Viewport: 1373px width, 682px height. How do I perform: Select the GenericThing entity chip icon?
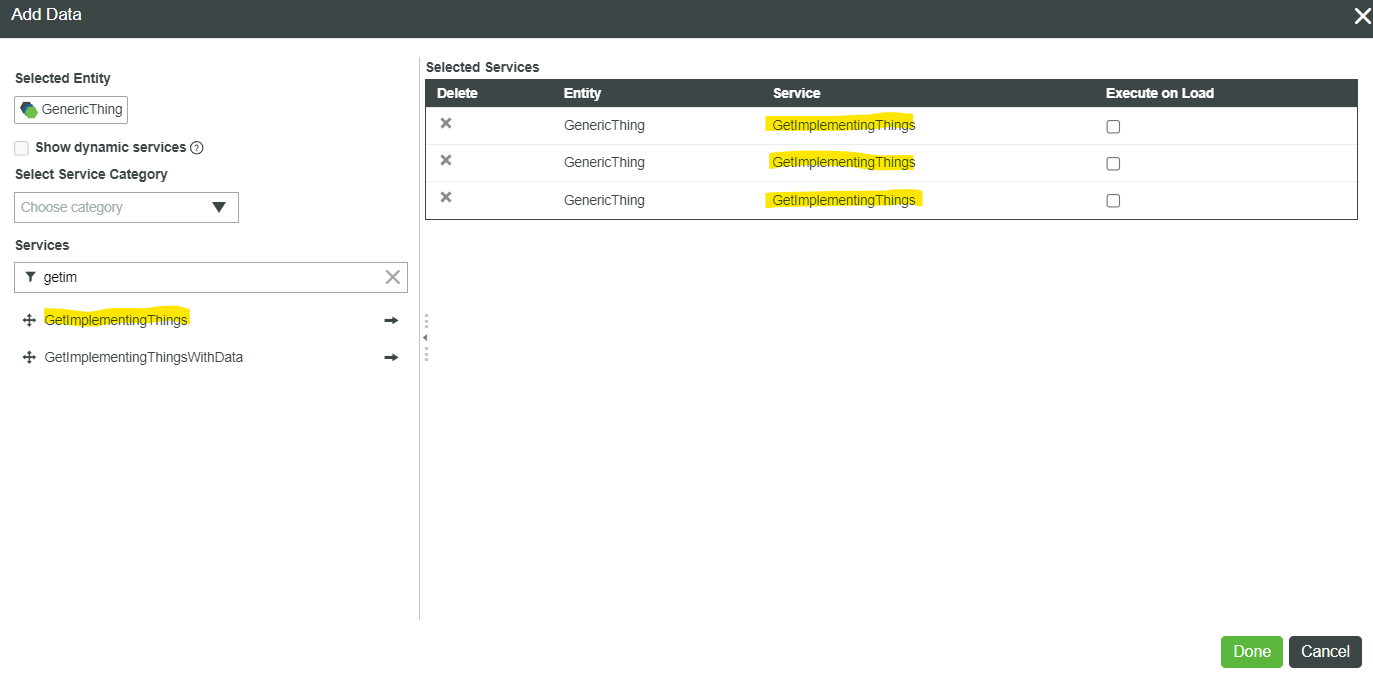pyautogui.click(x=28, y=109)
